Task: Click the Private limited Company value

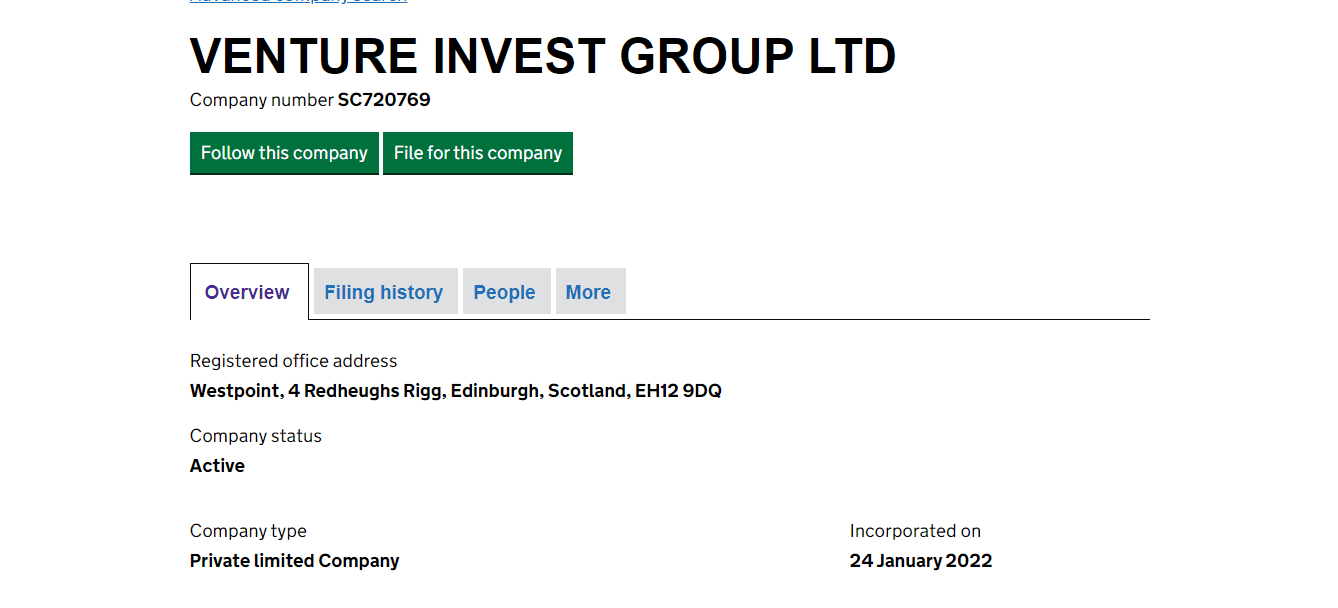Action: pos(294,561)
